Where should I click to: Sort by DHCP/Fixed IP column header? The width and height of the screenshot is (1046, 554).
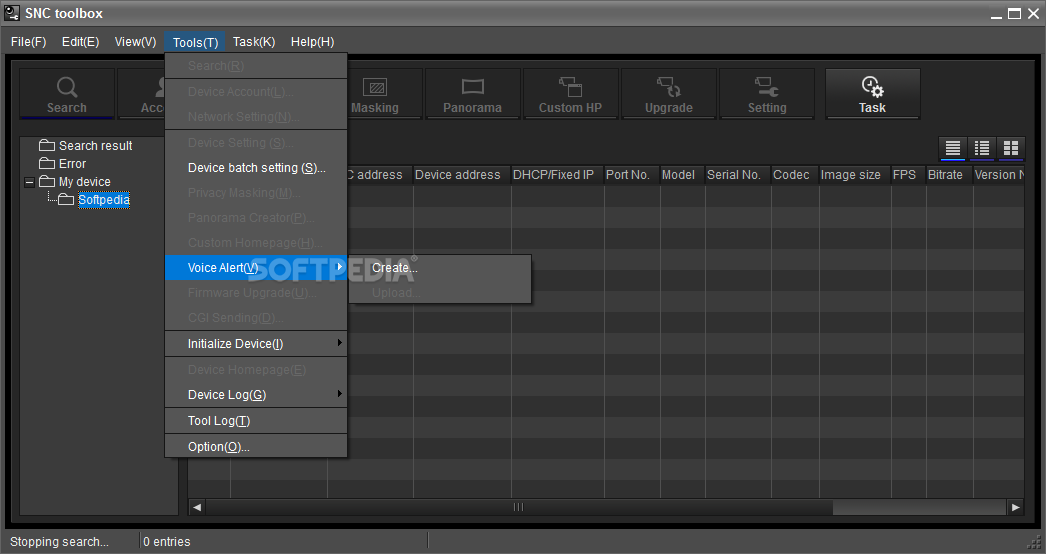coord(557,175)
